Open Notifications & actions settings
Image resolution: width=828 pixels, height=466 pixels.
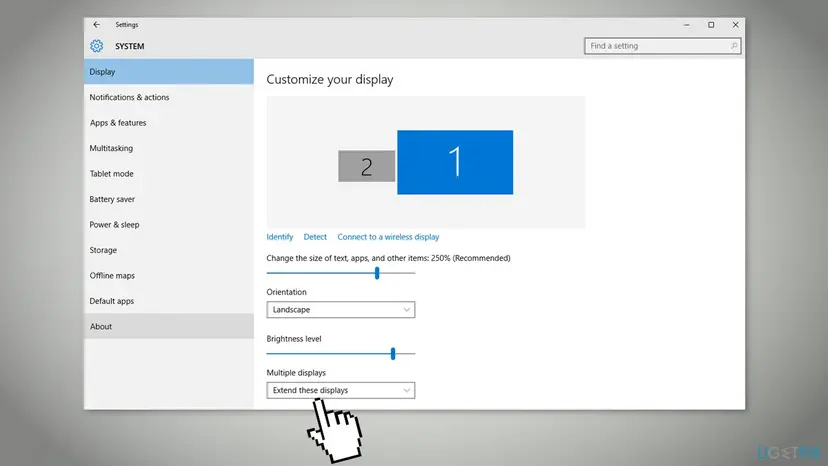click(168, 97)
